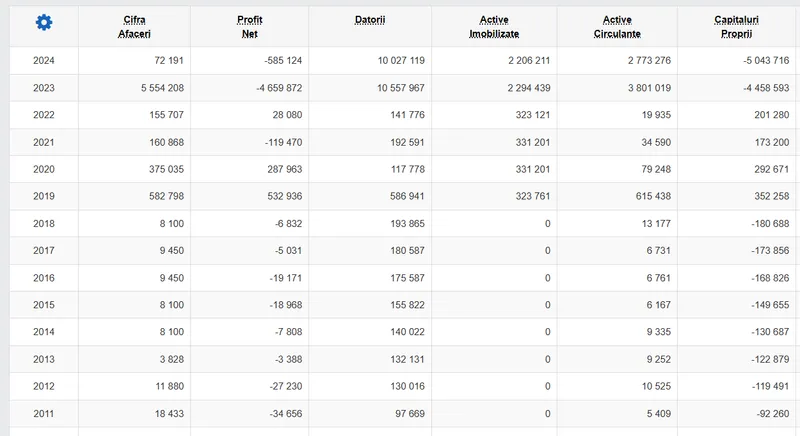
Task: Select the 2019 row label
Action: [x=44, y=197]
